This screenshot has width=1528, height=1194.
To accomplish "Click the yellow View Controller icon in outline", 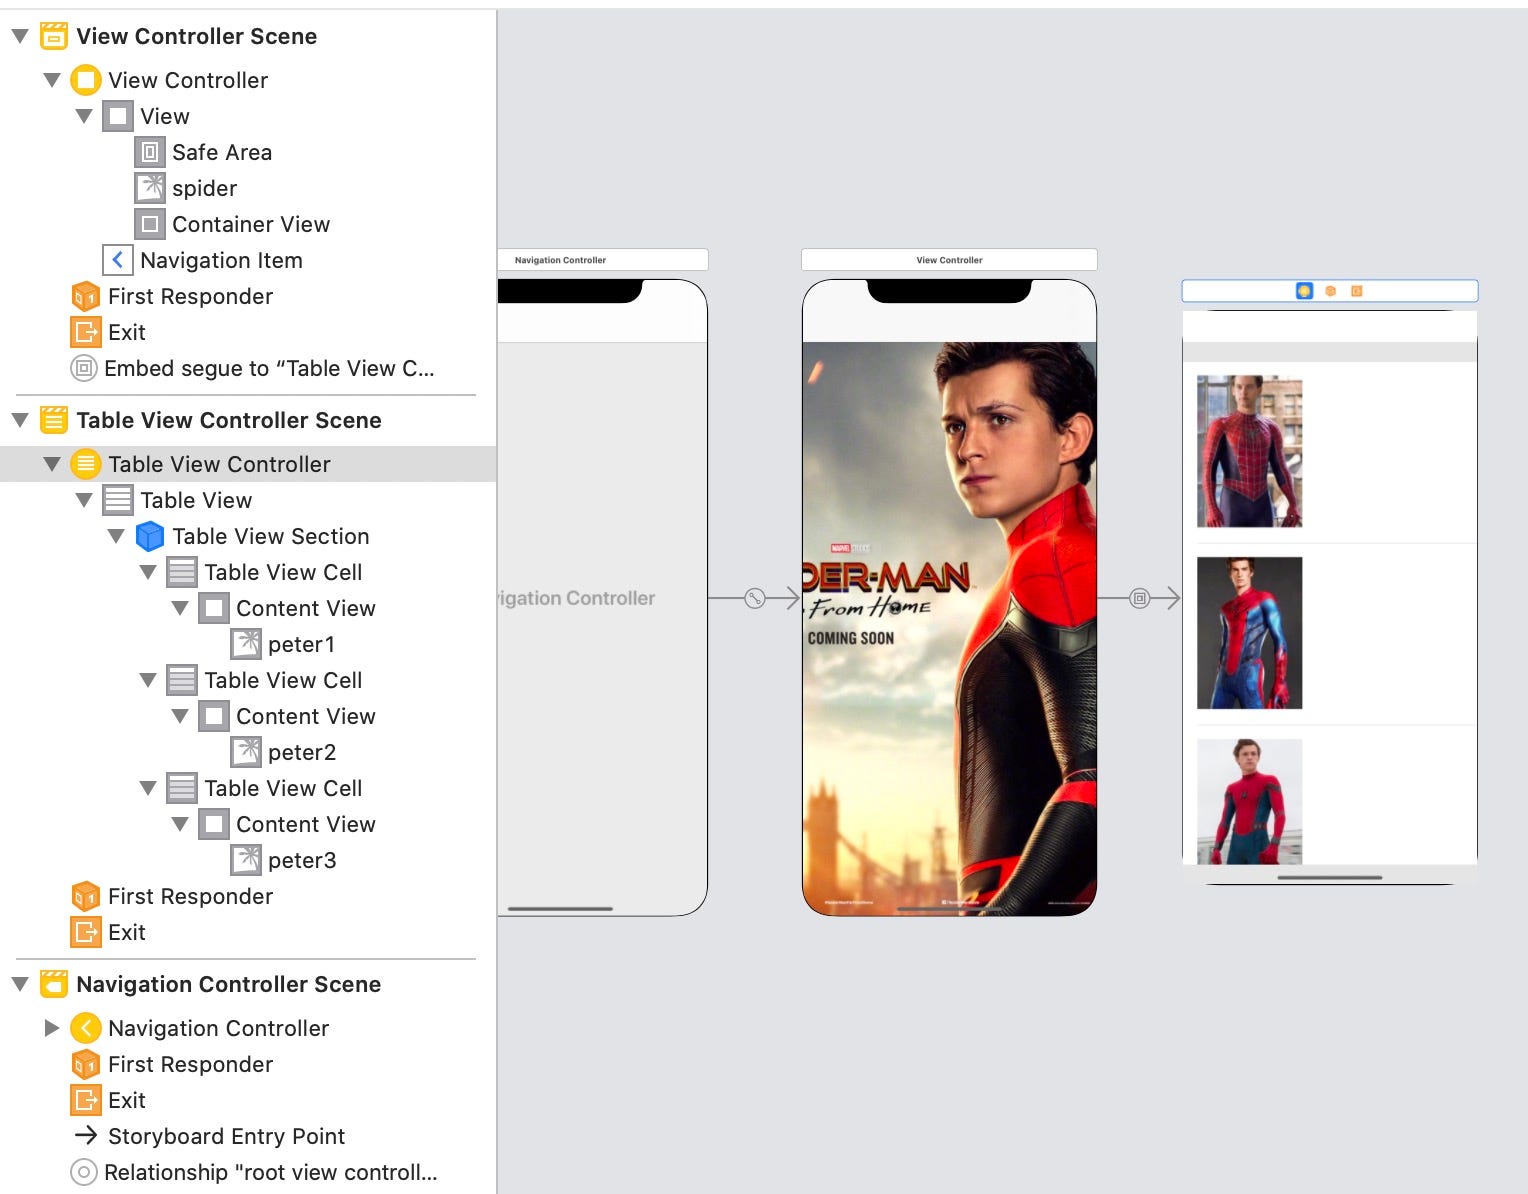I will click(85, 80).
